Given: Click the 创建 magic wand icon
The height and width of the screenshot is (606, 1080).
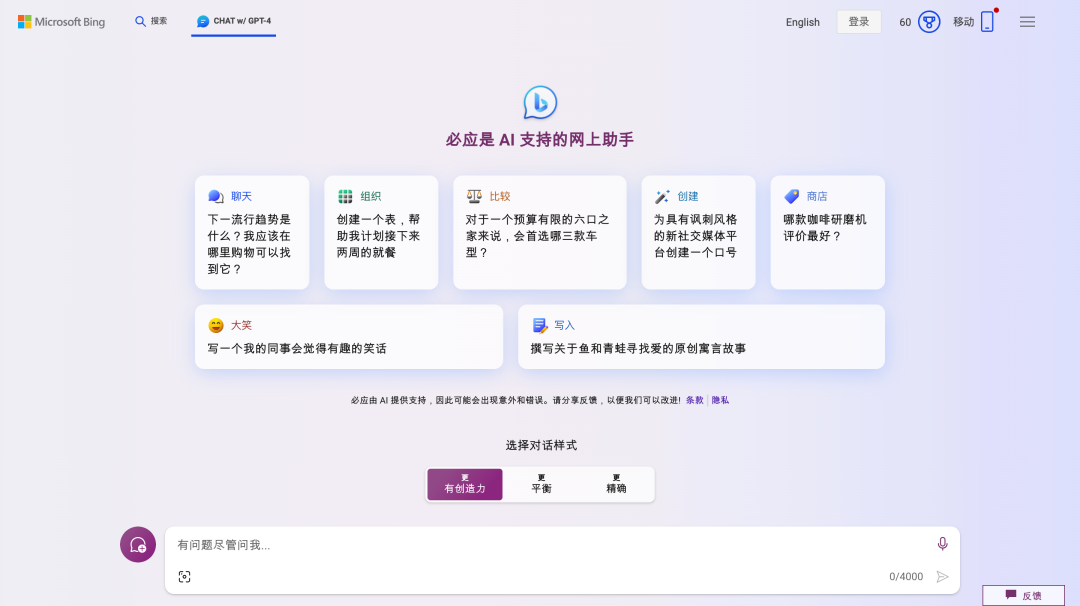Looking at the screenshot, I should coord(662,196).
